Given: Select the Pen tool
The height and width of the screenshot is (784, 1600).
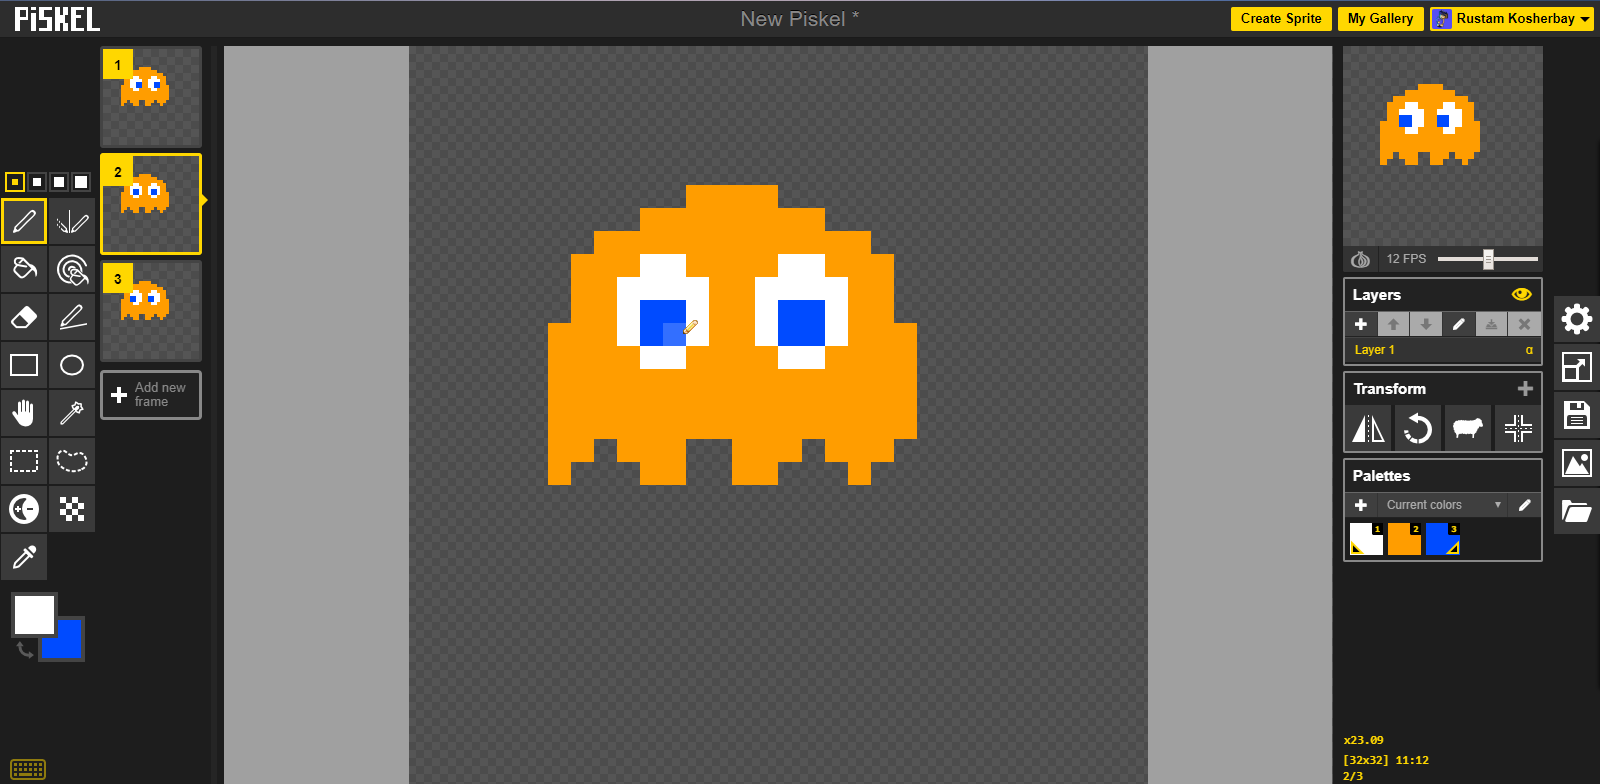Looking at the screenshot, I should [x=24, y=221].
